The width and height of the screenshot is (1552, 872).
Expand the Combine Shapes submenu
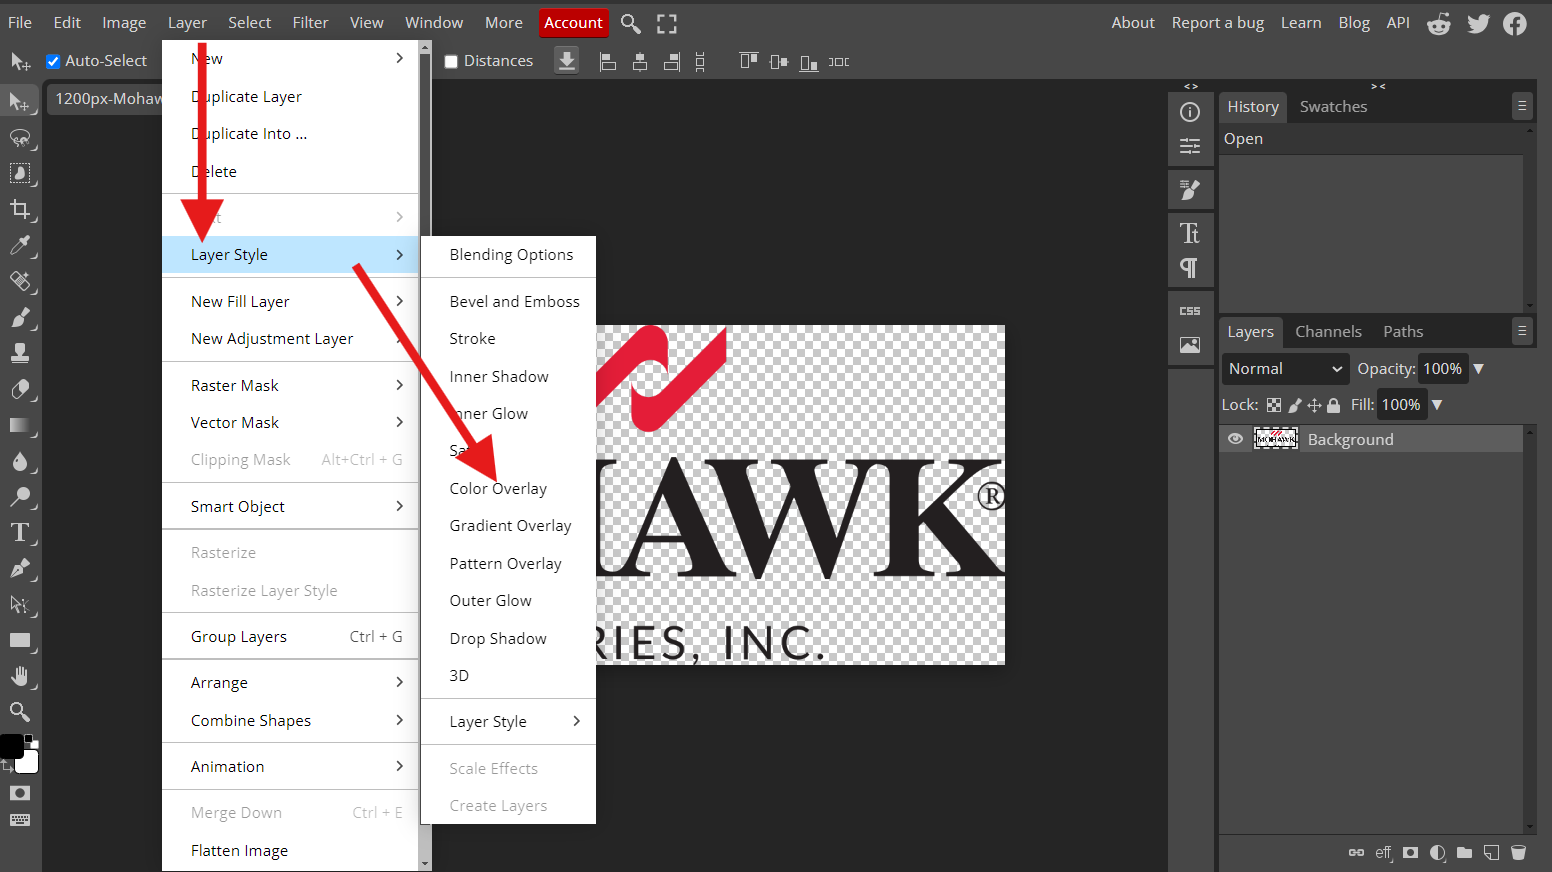coord(290,721)
